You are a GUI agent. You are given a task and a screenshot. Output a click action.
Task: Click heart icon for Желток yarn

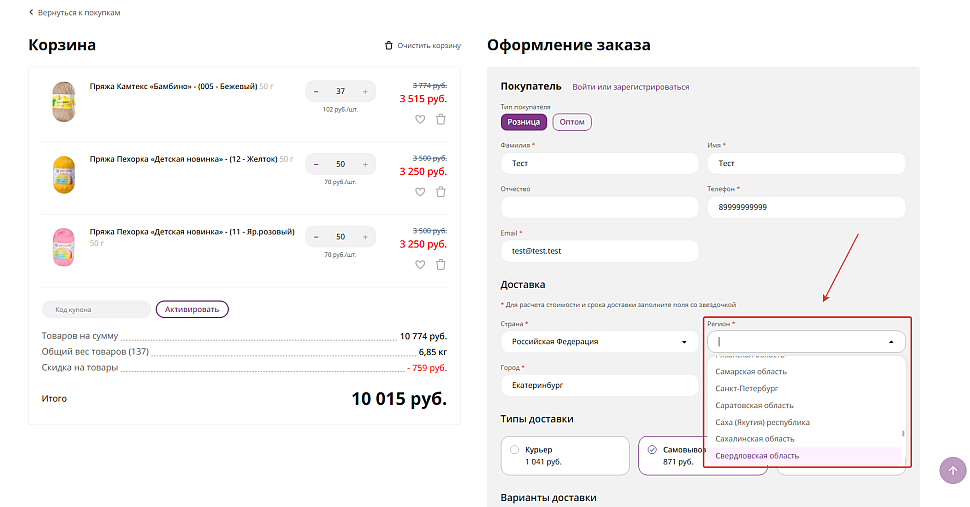[x=420, y=192]
